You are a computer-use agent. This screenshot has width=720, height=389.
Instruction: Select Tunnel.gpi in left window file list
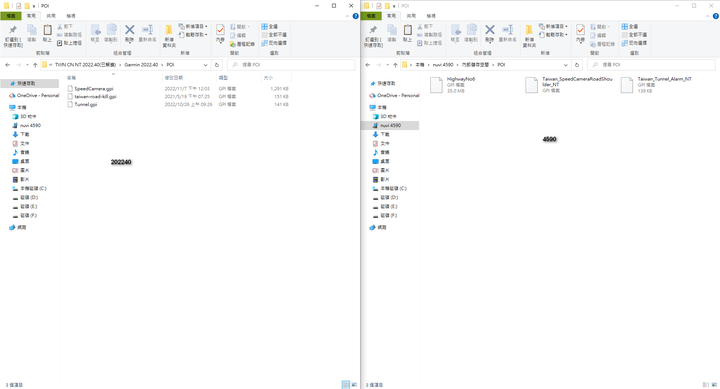click(86, 104)
